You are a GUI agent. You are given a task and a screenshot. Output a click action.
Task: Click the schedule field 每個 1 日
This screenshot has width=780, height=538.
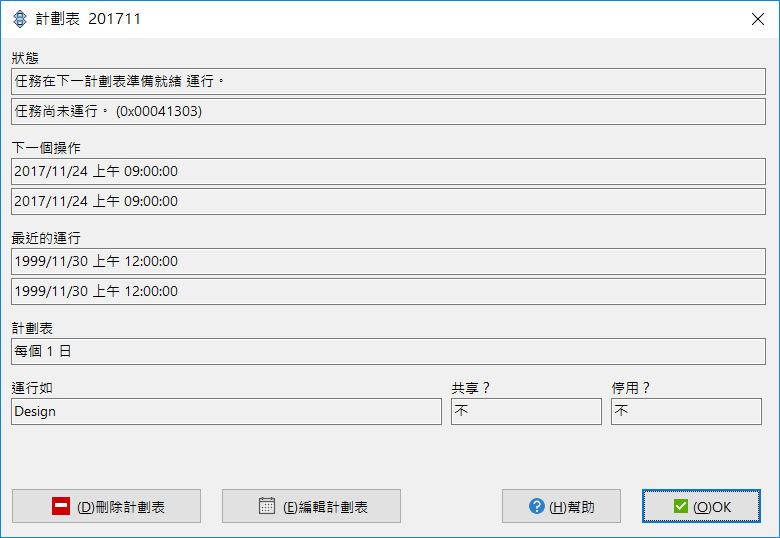(x=388, y=352)
